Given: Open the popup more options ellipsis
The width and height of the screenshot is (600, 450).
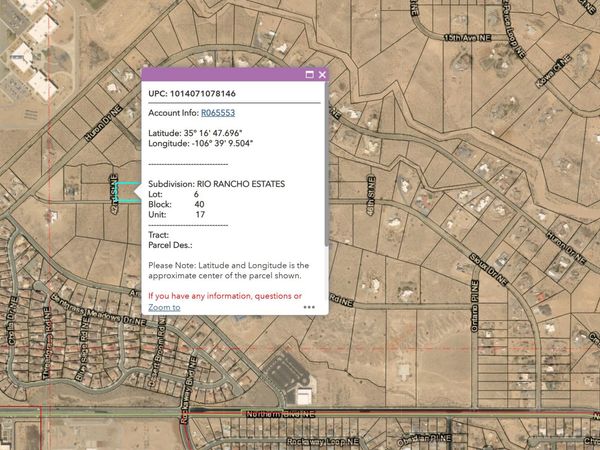Looking at the screenshot, I should click(309, 307).
